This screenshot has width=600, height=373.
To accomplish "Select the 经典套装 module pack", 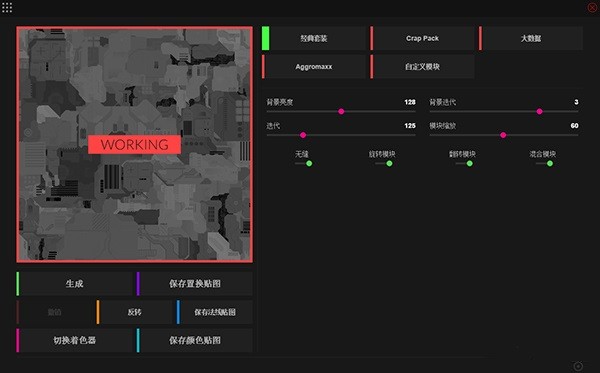I will 314,38.
